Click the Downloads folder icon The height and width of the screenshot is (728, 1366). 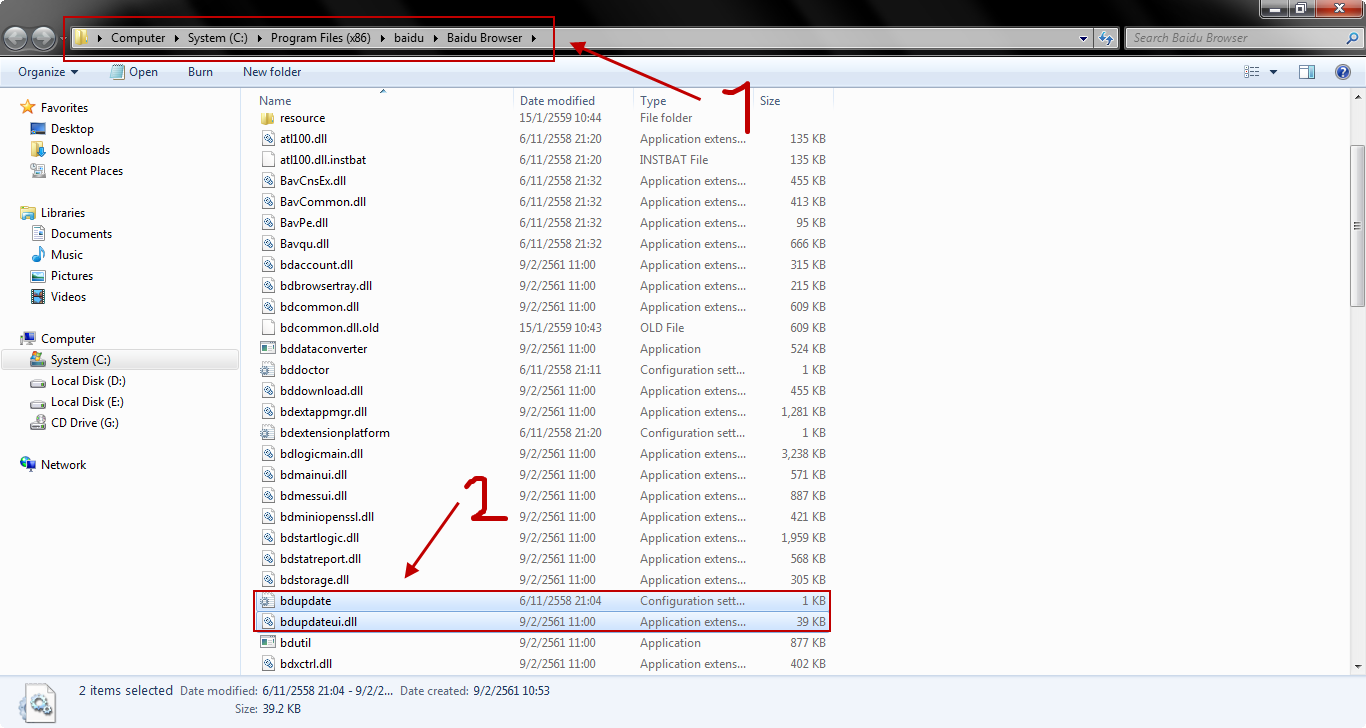38,150
